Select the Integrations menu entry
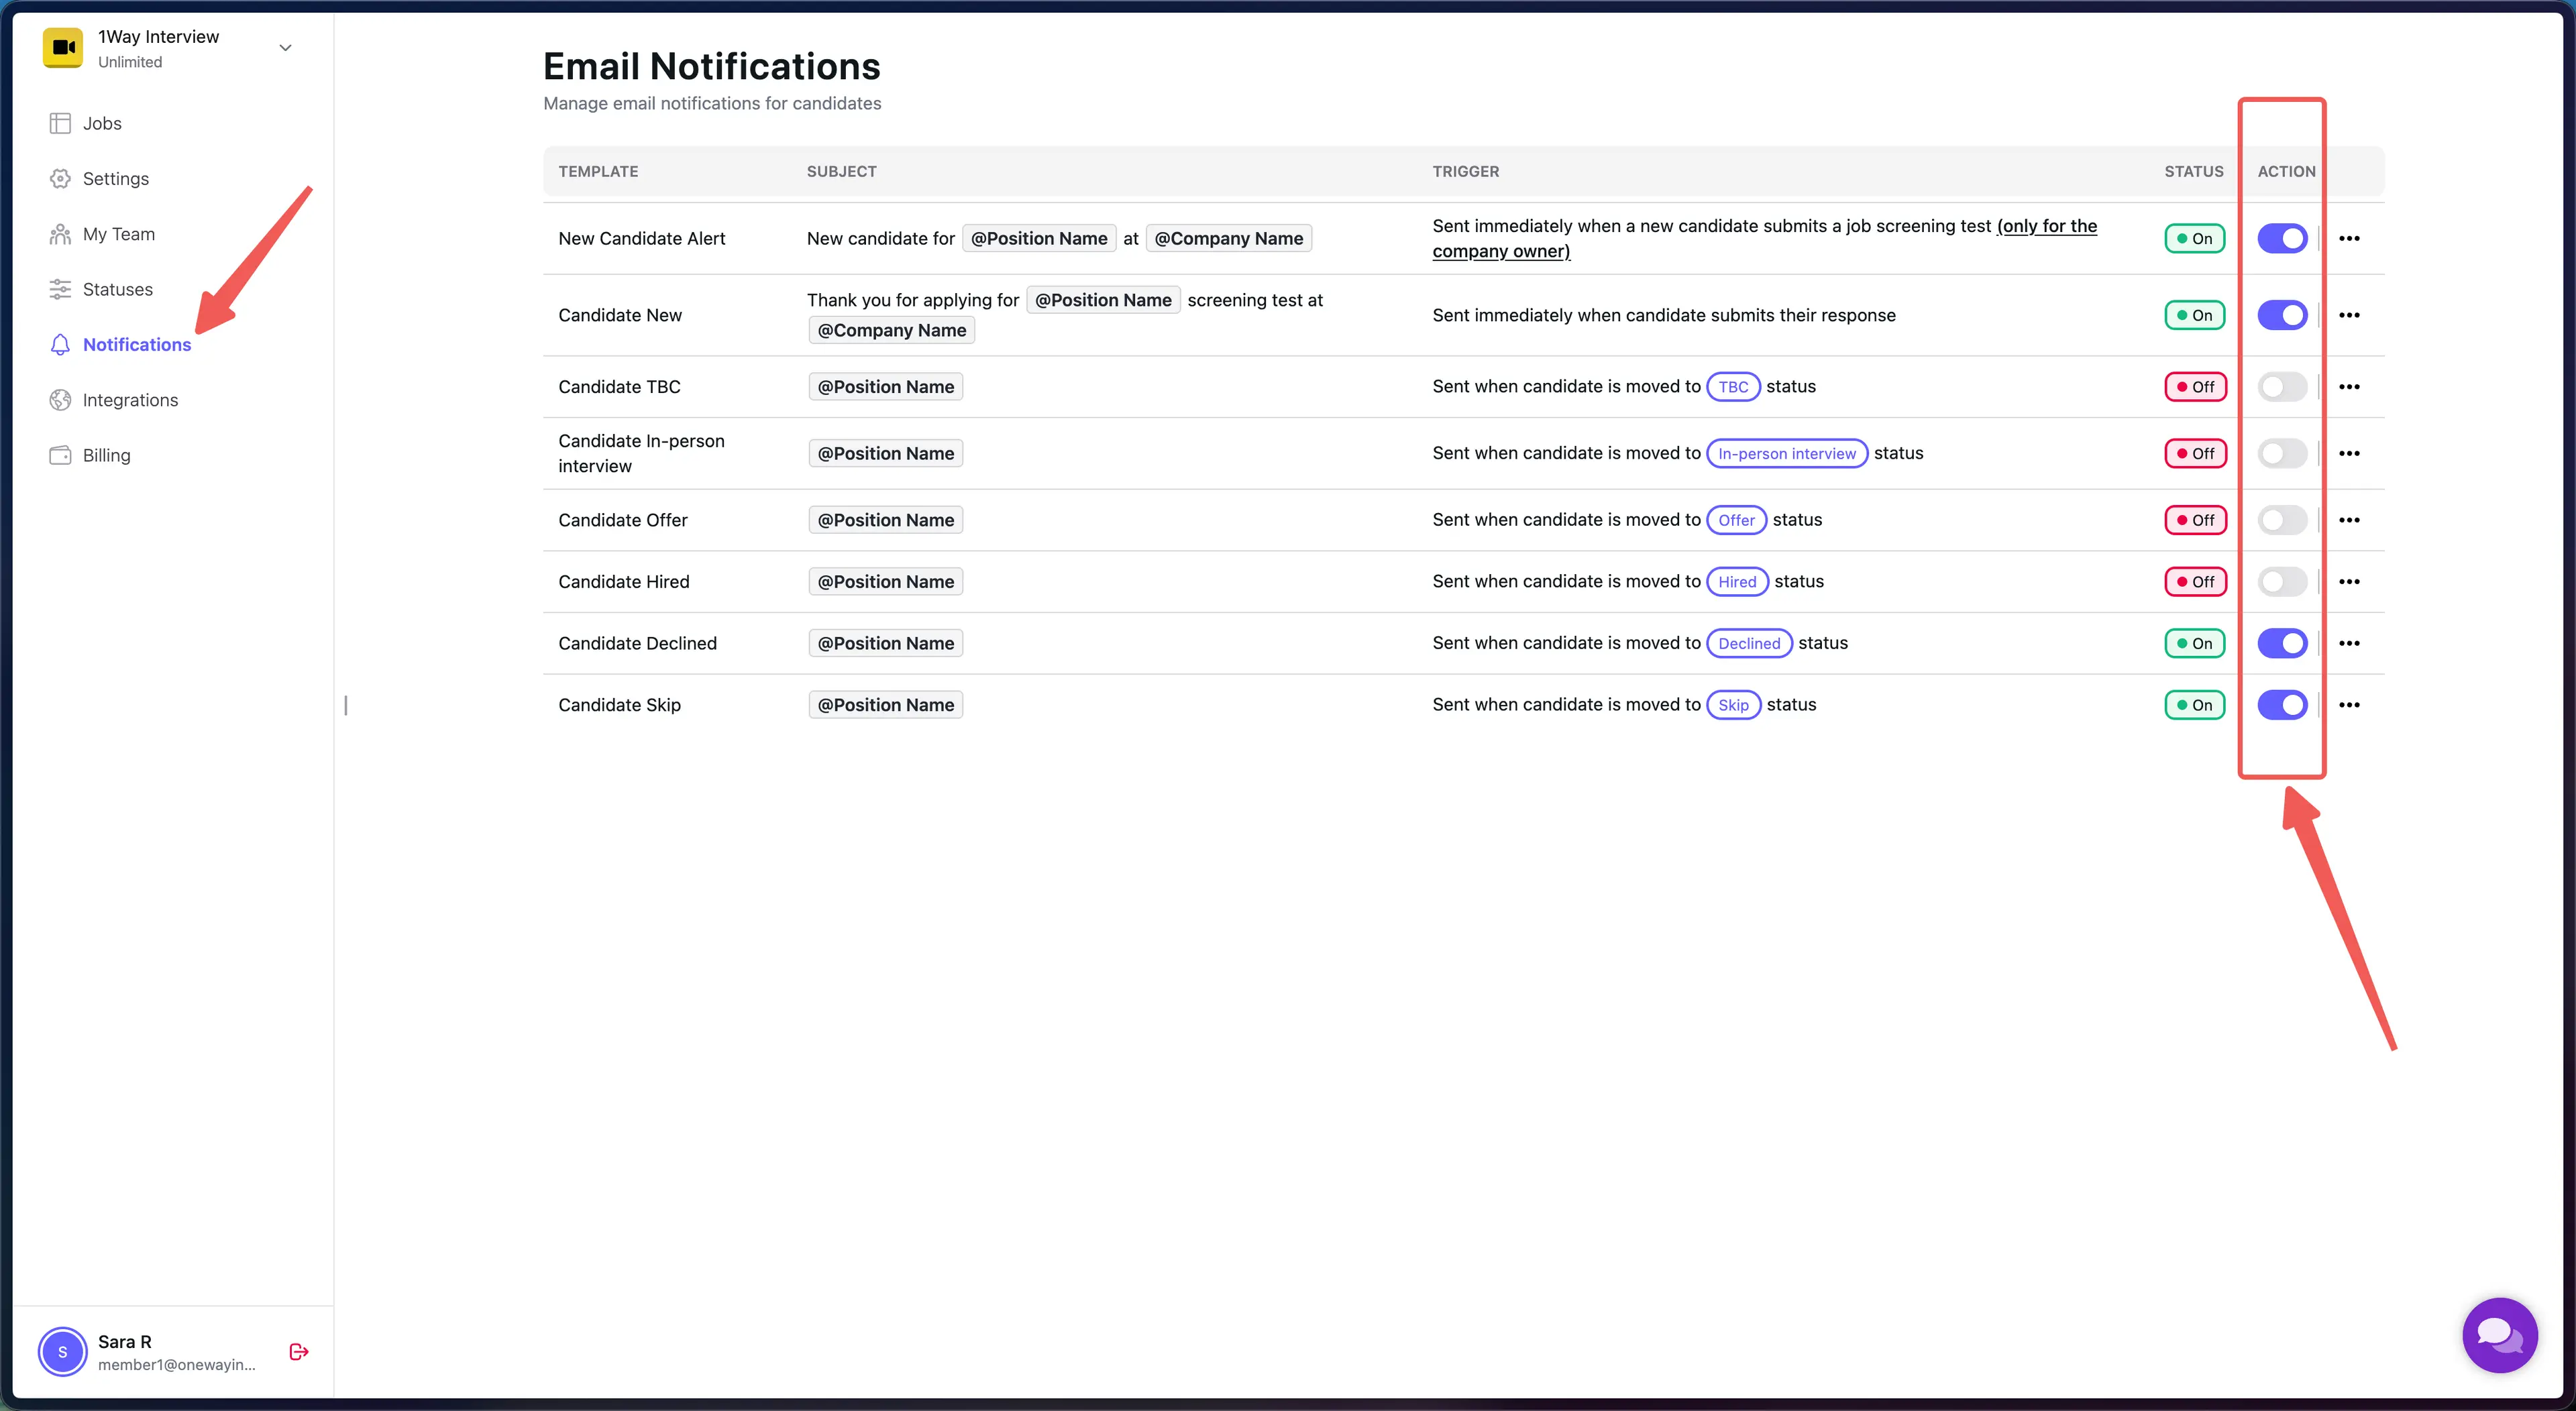 pyautogui.click(x=130, y=399)
